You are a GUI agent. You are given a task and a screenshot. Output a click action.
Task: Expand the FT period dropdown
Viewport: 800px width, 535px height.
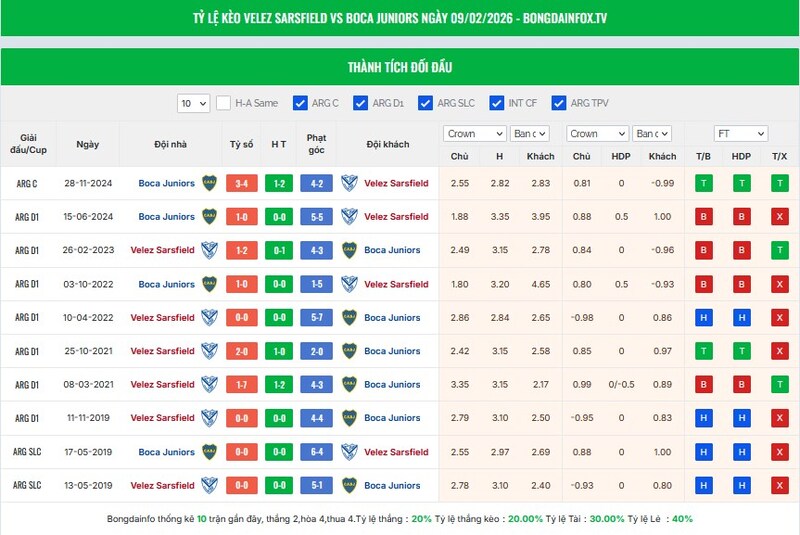(740, 134)
